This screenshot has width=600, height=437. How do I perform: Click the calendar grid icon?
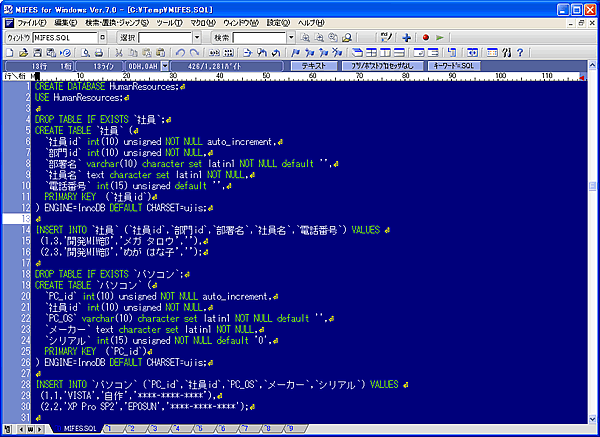pyautogui.click(x=492, y=52)
